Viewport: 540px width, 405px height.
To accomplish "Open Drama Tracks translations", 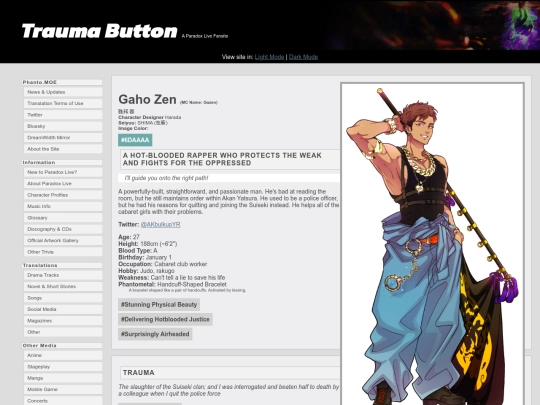I will (x=63, y=275).
